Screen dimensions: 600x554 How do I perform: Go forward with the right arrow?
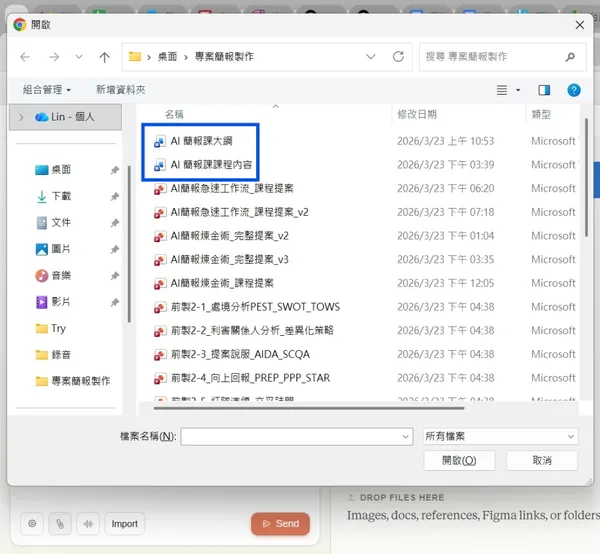tap(54, 57)
